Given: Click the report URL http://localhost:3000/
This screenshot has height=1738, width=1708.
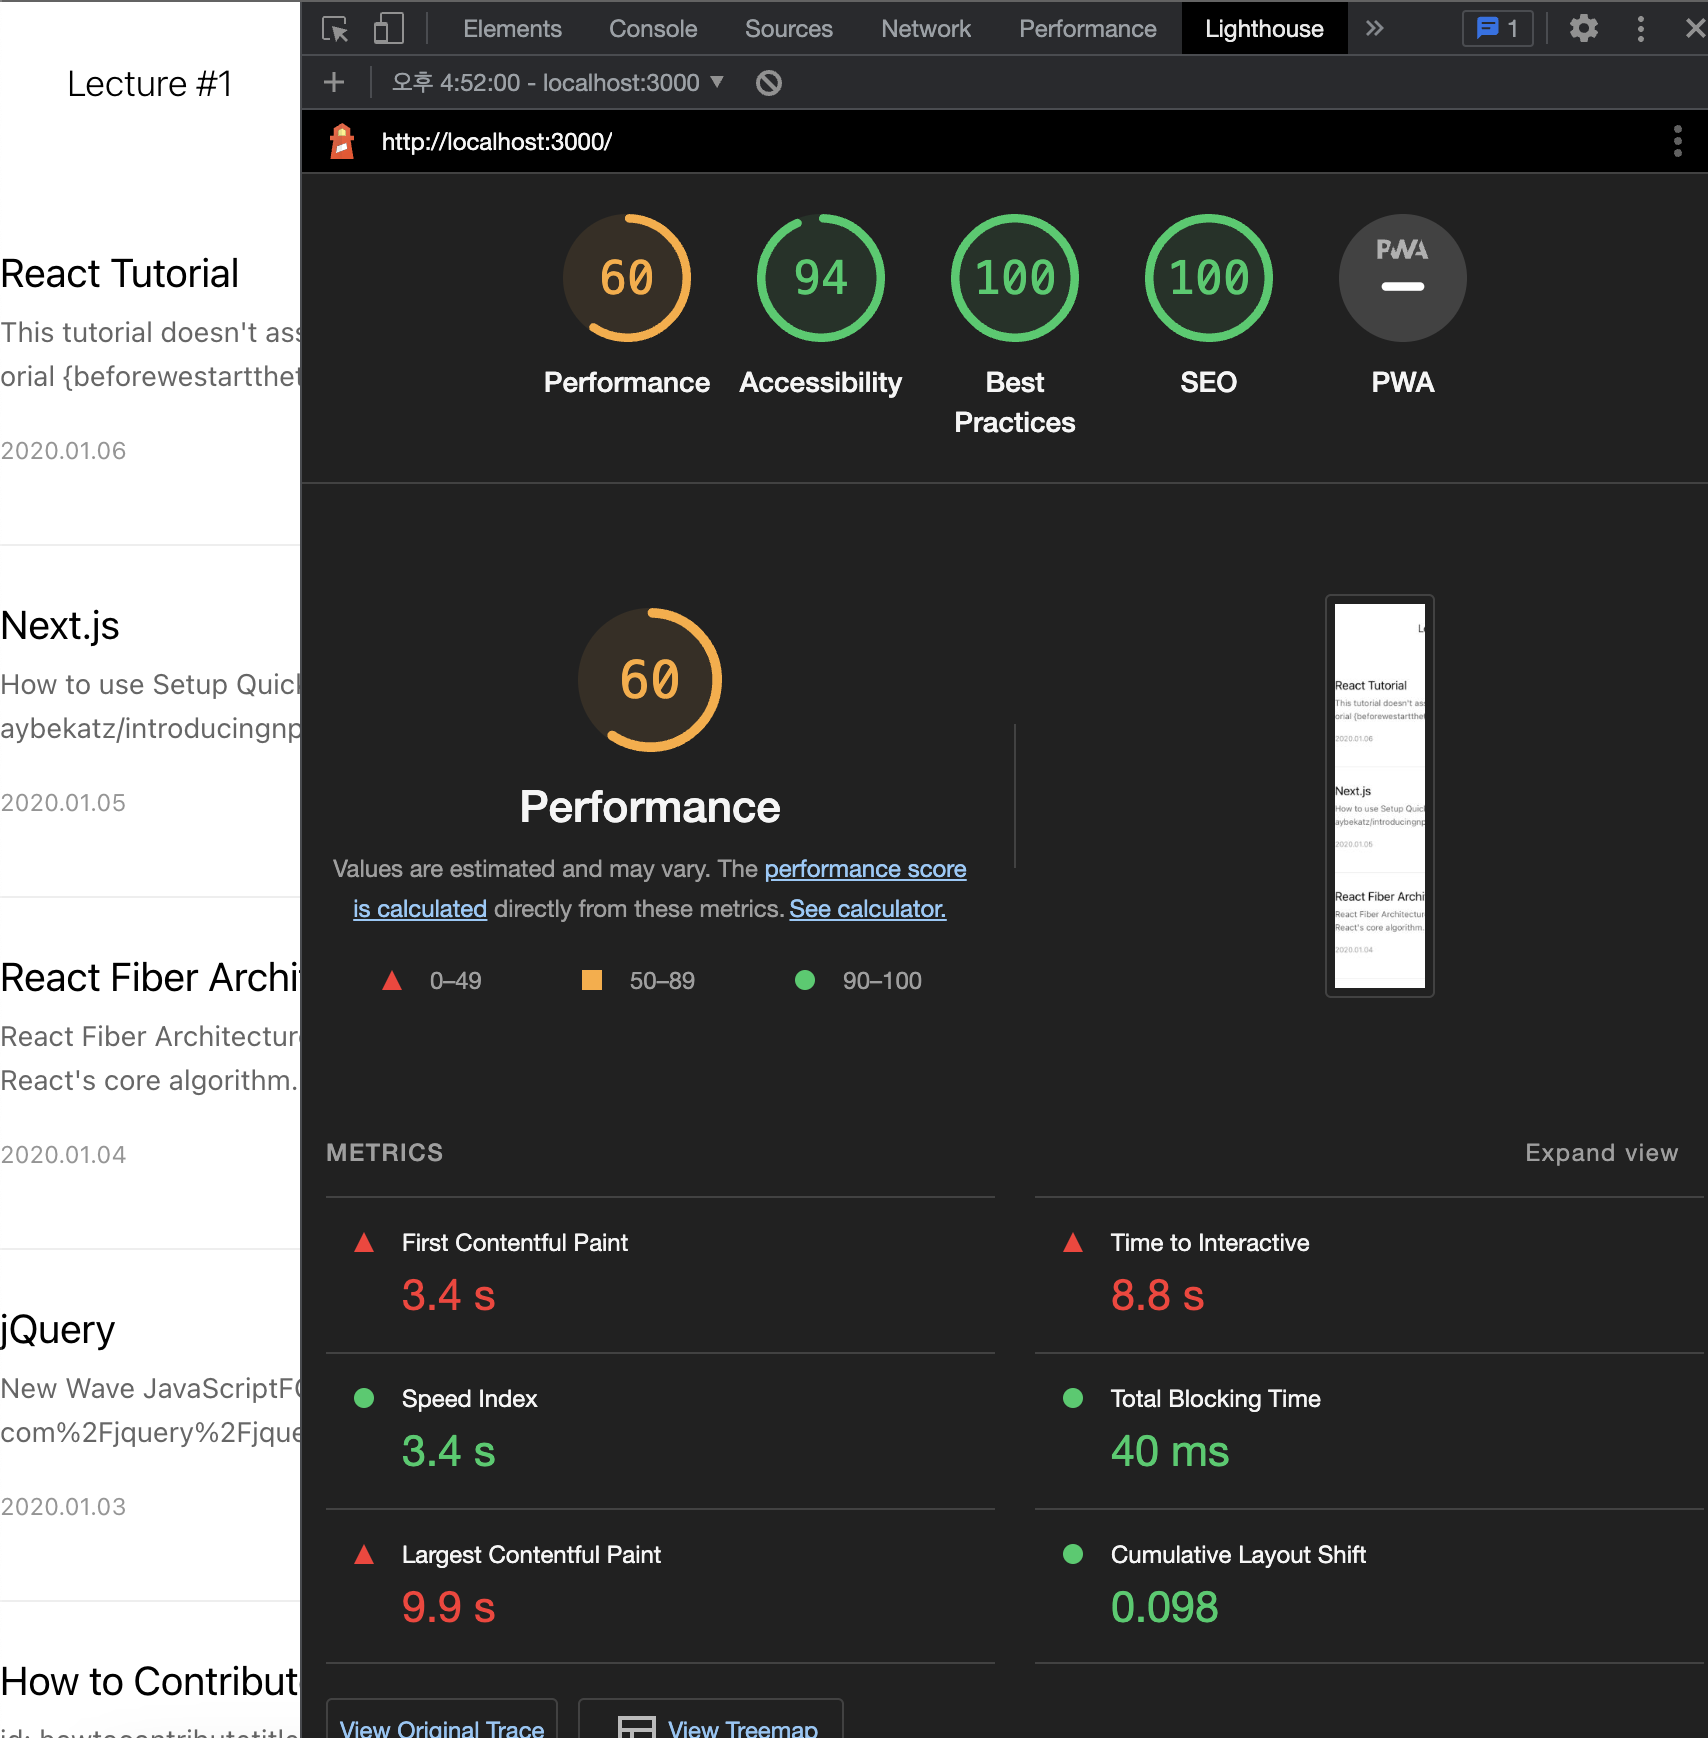Looking at the screenshot, I should click(496, 142).
